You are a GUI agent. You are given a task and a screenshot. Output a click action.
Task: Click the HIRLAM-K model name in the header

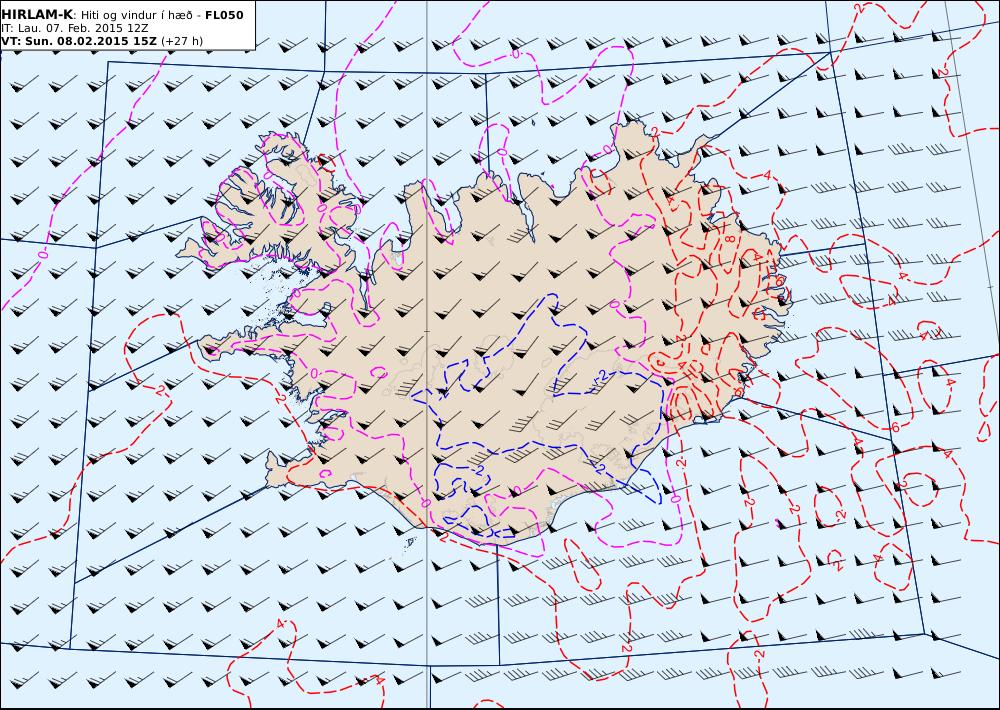[x=37, y=15]
